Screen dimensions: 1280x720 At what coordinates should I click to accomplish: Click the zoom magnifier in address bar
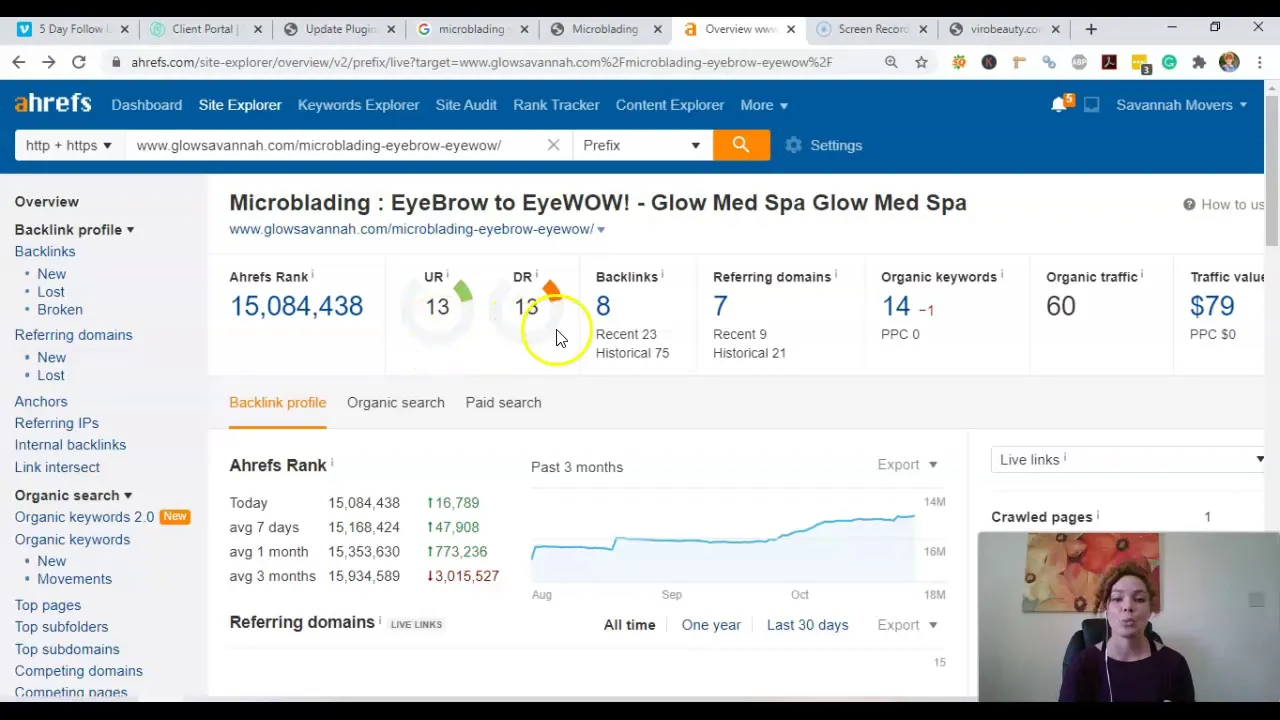[x=891, y=62]
